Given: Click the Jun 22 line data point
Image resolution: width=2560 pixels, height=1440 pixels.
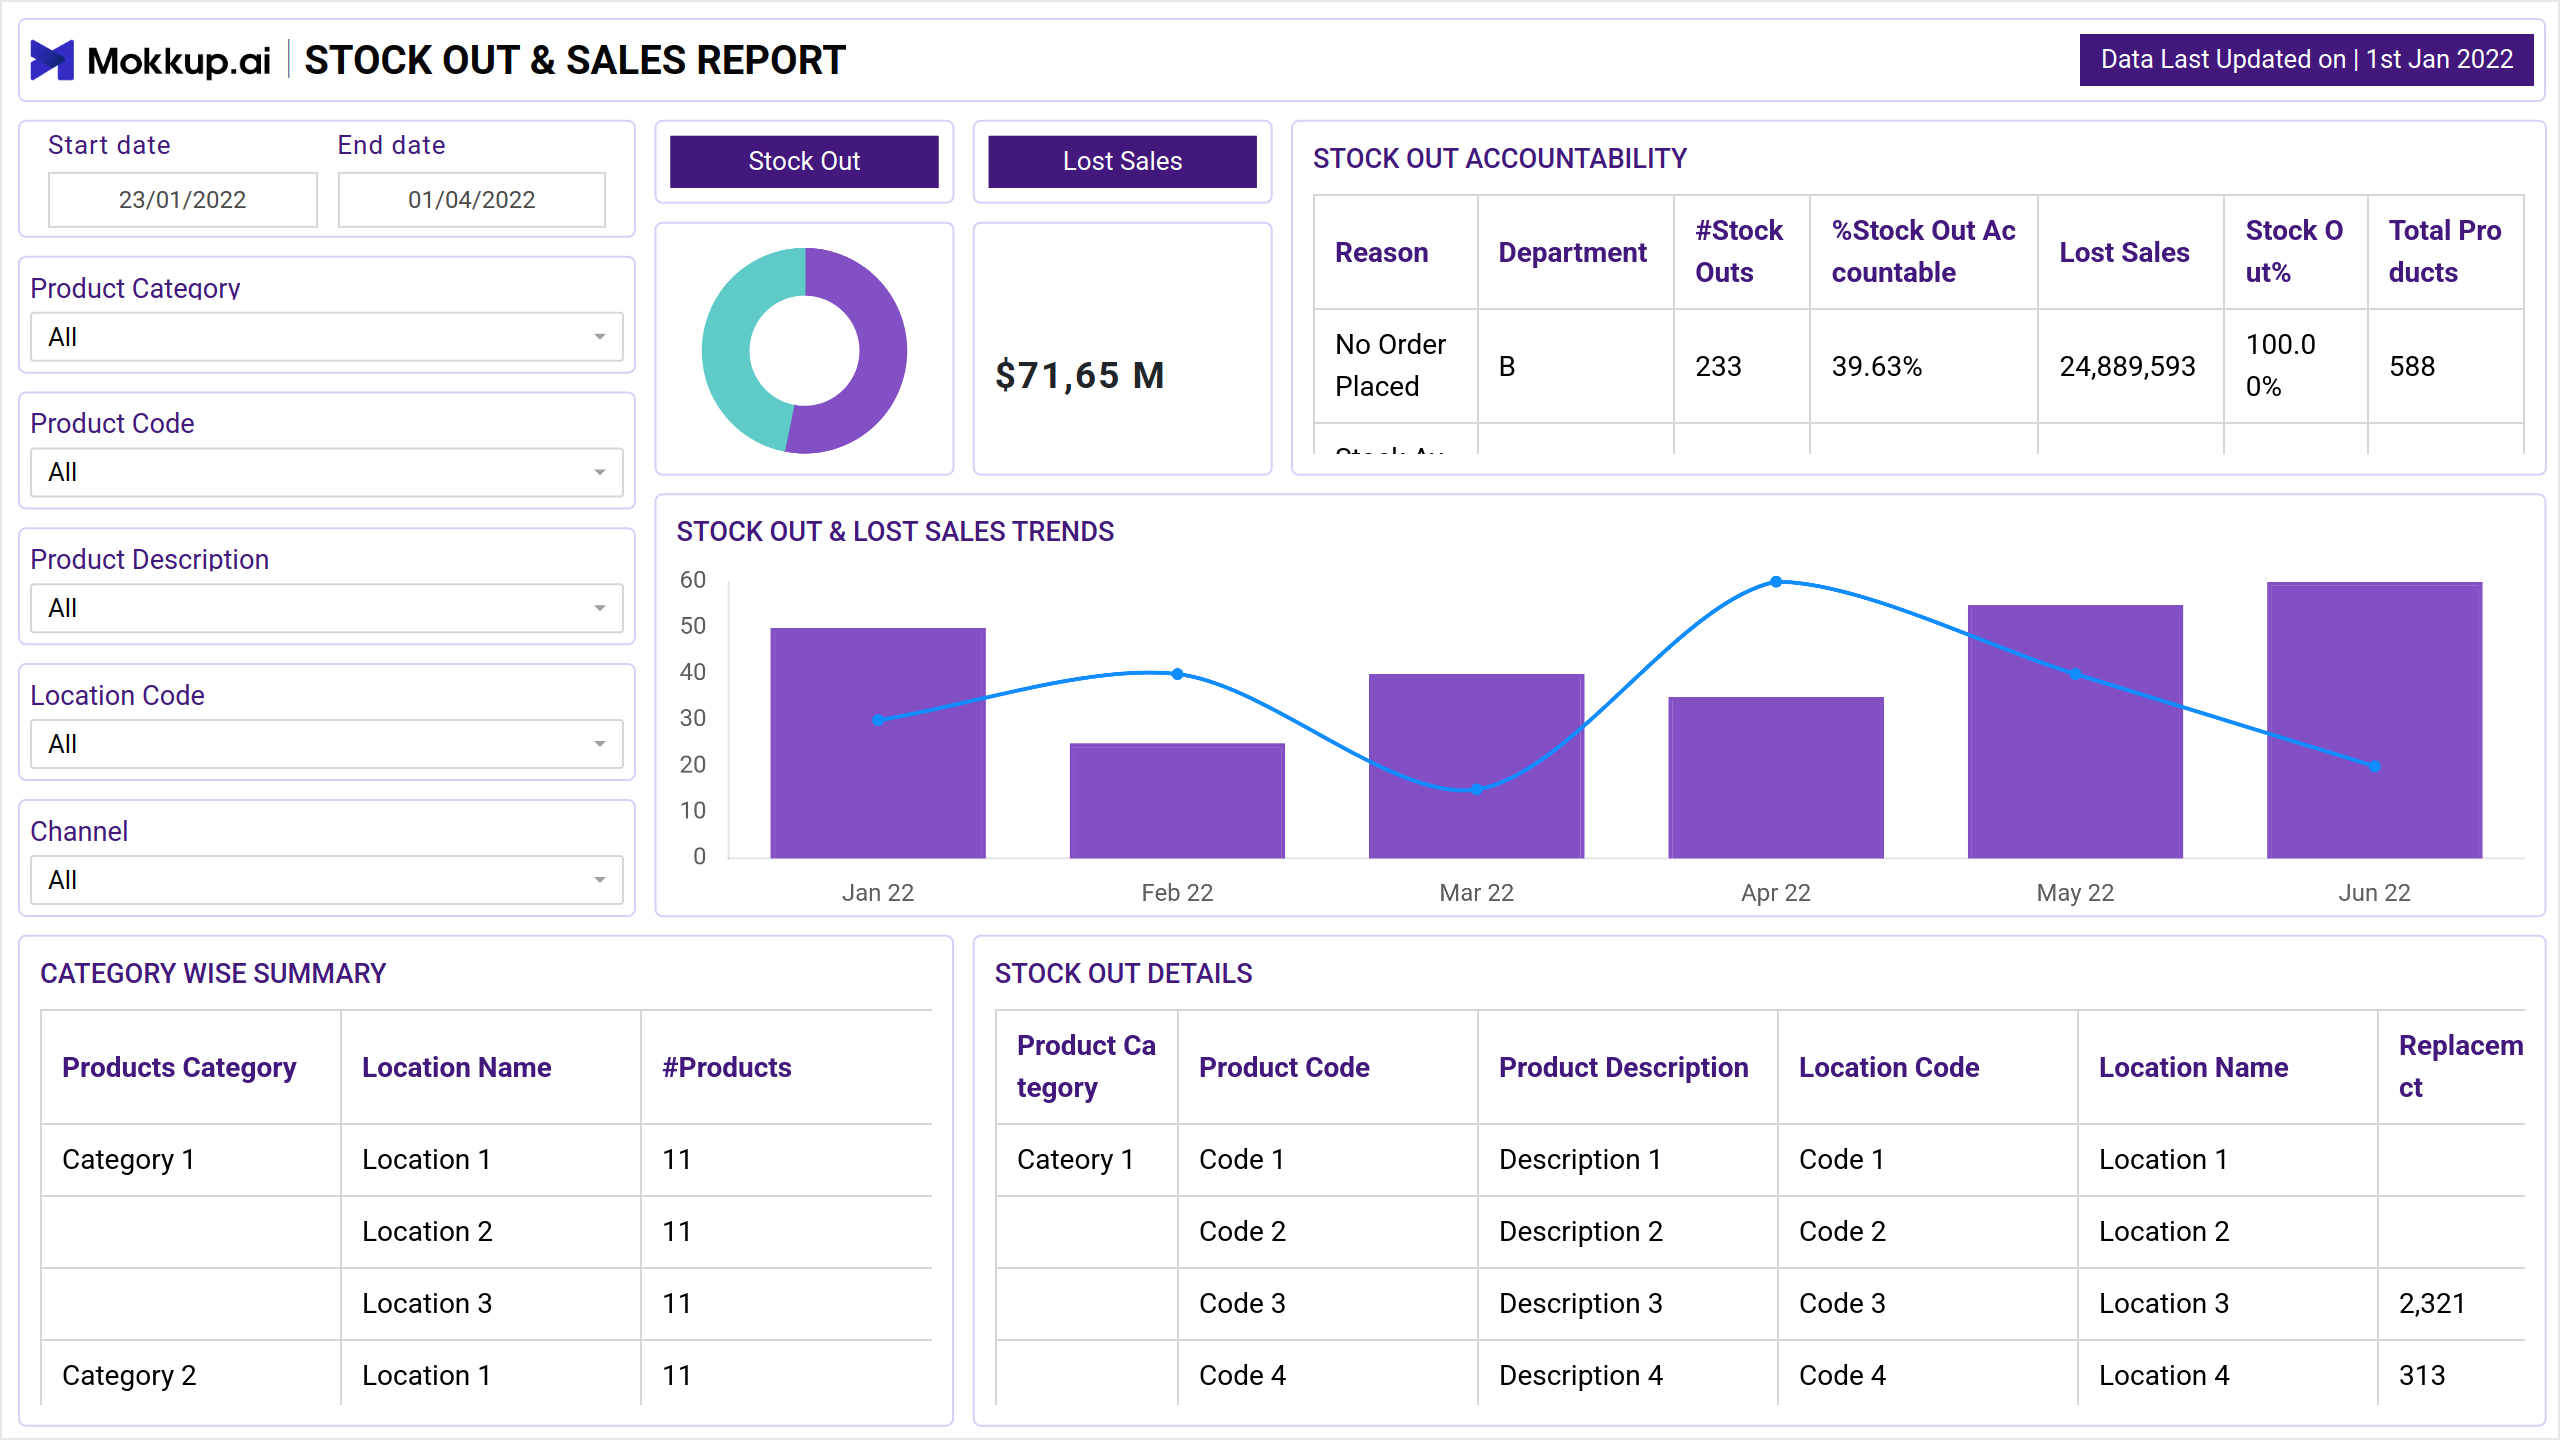Looking at the screenshot, I should (2374, 766).
